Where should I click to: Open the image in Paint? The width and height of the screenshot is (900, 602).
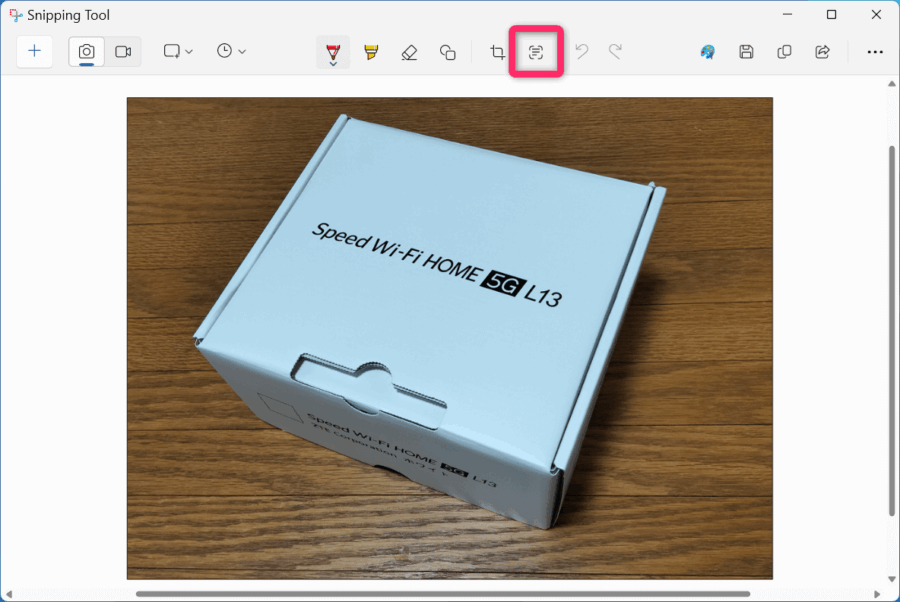click(x=707, y=51)
